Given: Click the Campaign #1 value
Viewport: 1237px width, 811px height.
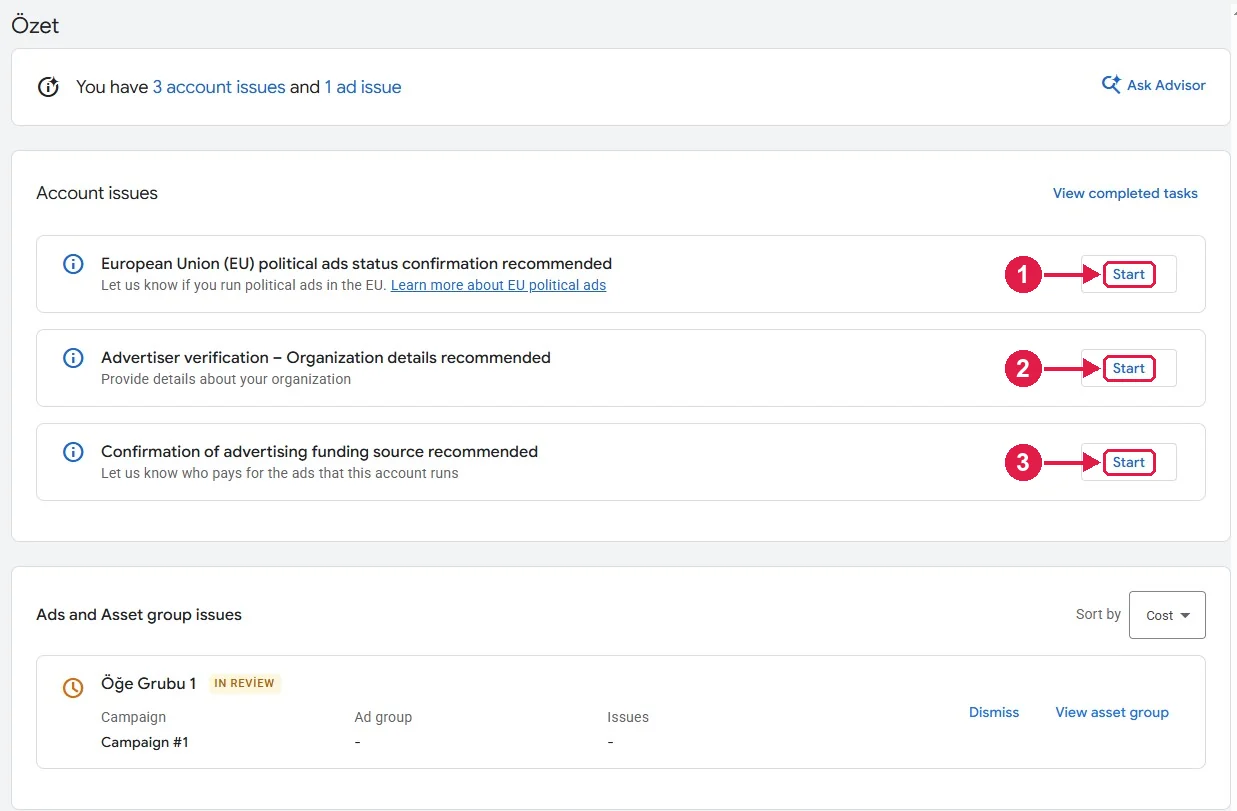Looking at the screenshot, I should 145,742.
